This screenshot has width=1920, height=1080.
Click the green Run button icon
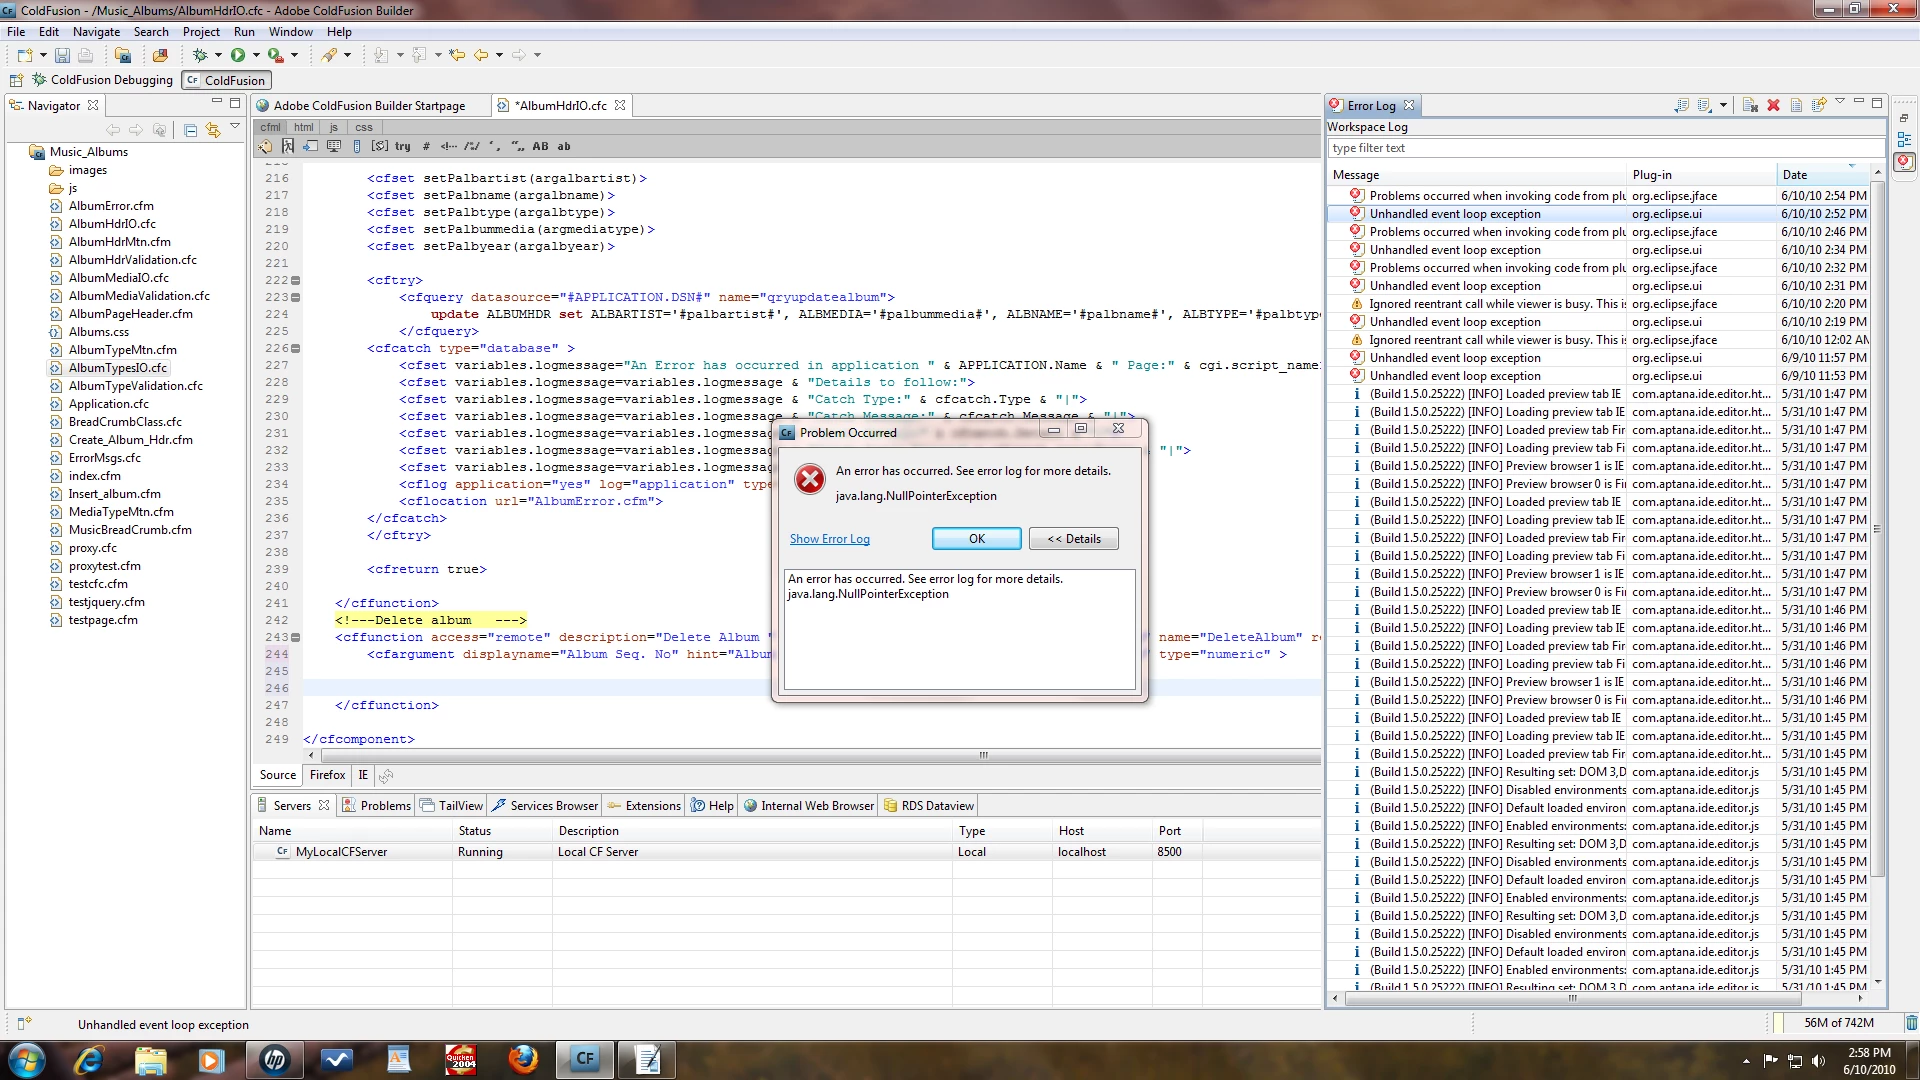point(238,55)
